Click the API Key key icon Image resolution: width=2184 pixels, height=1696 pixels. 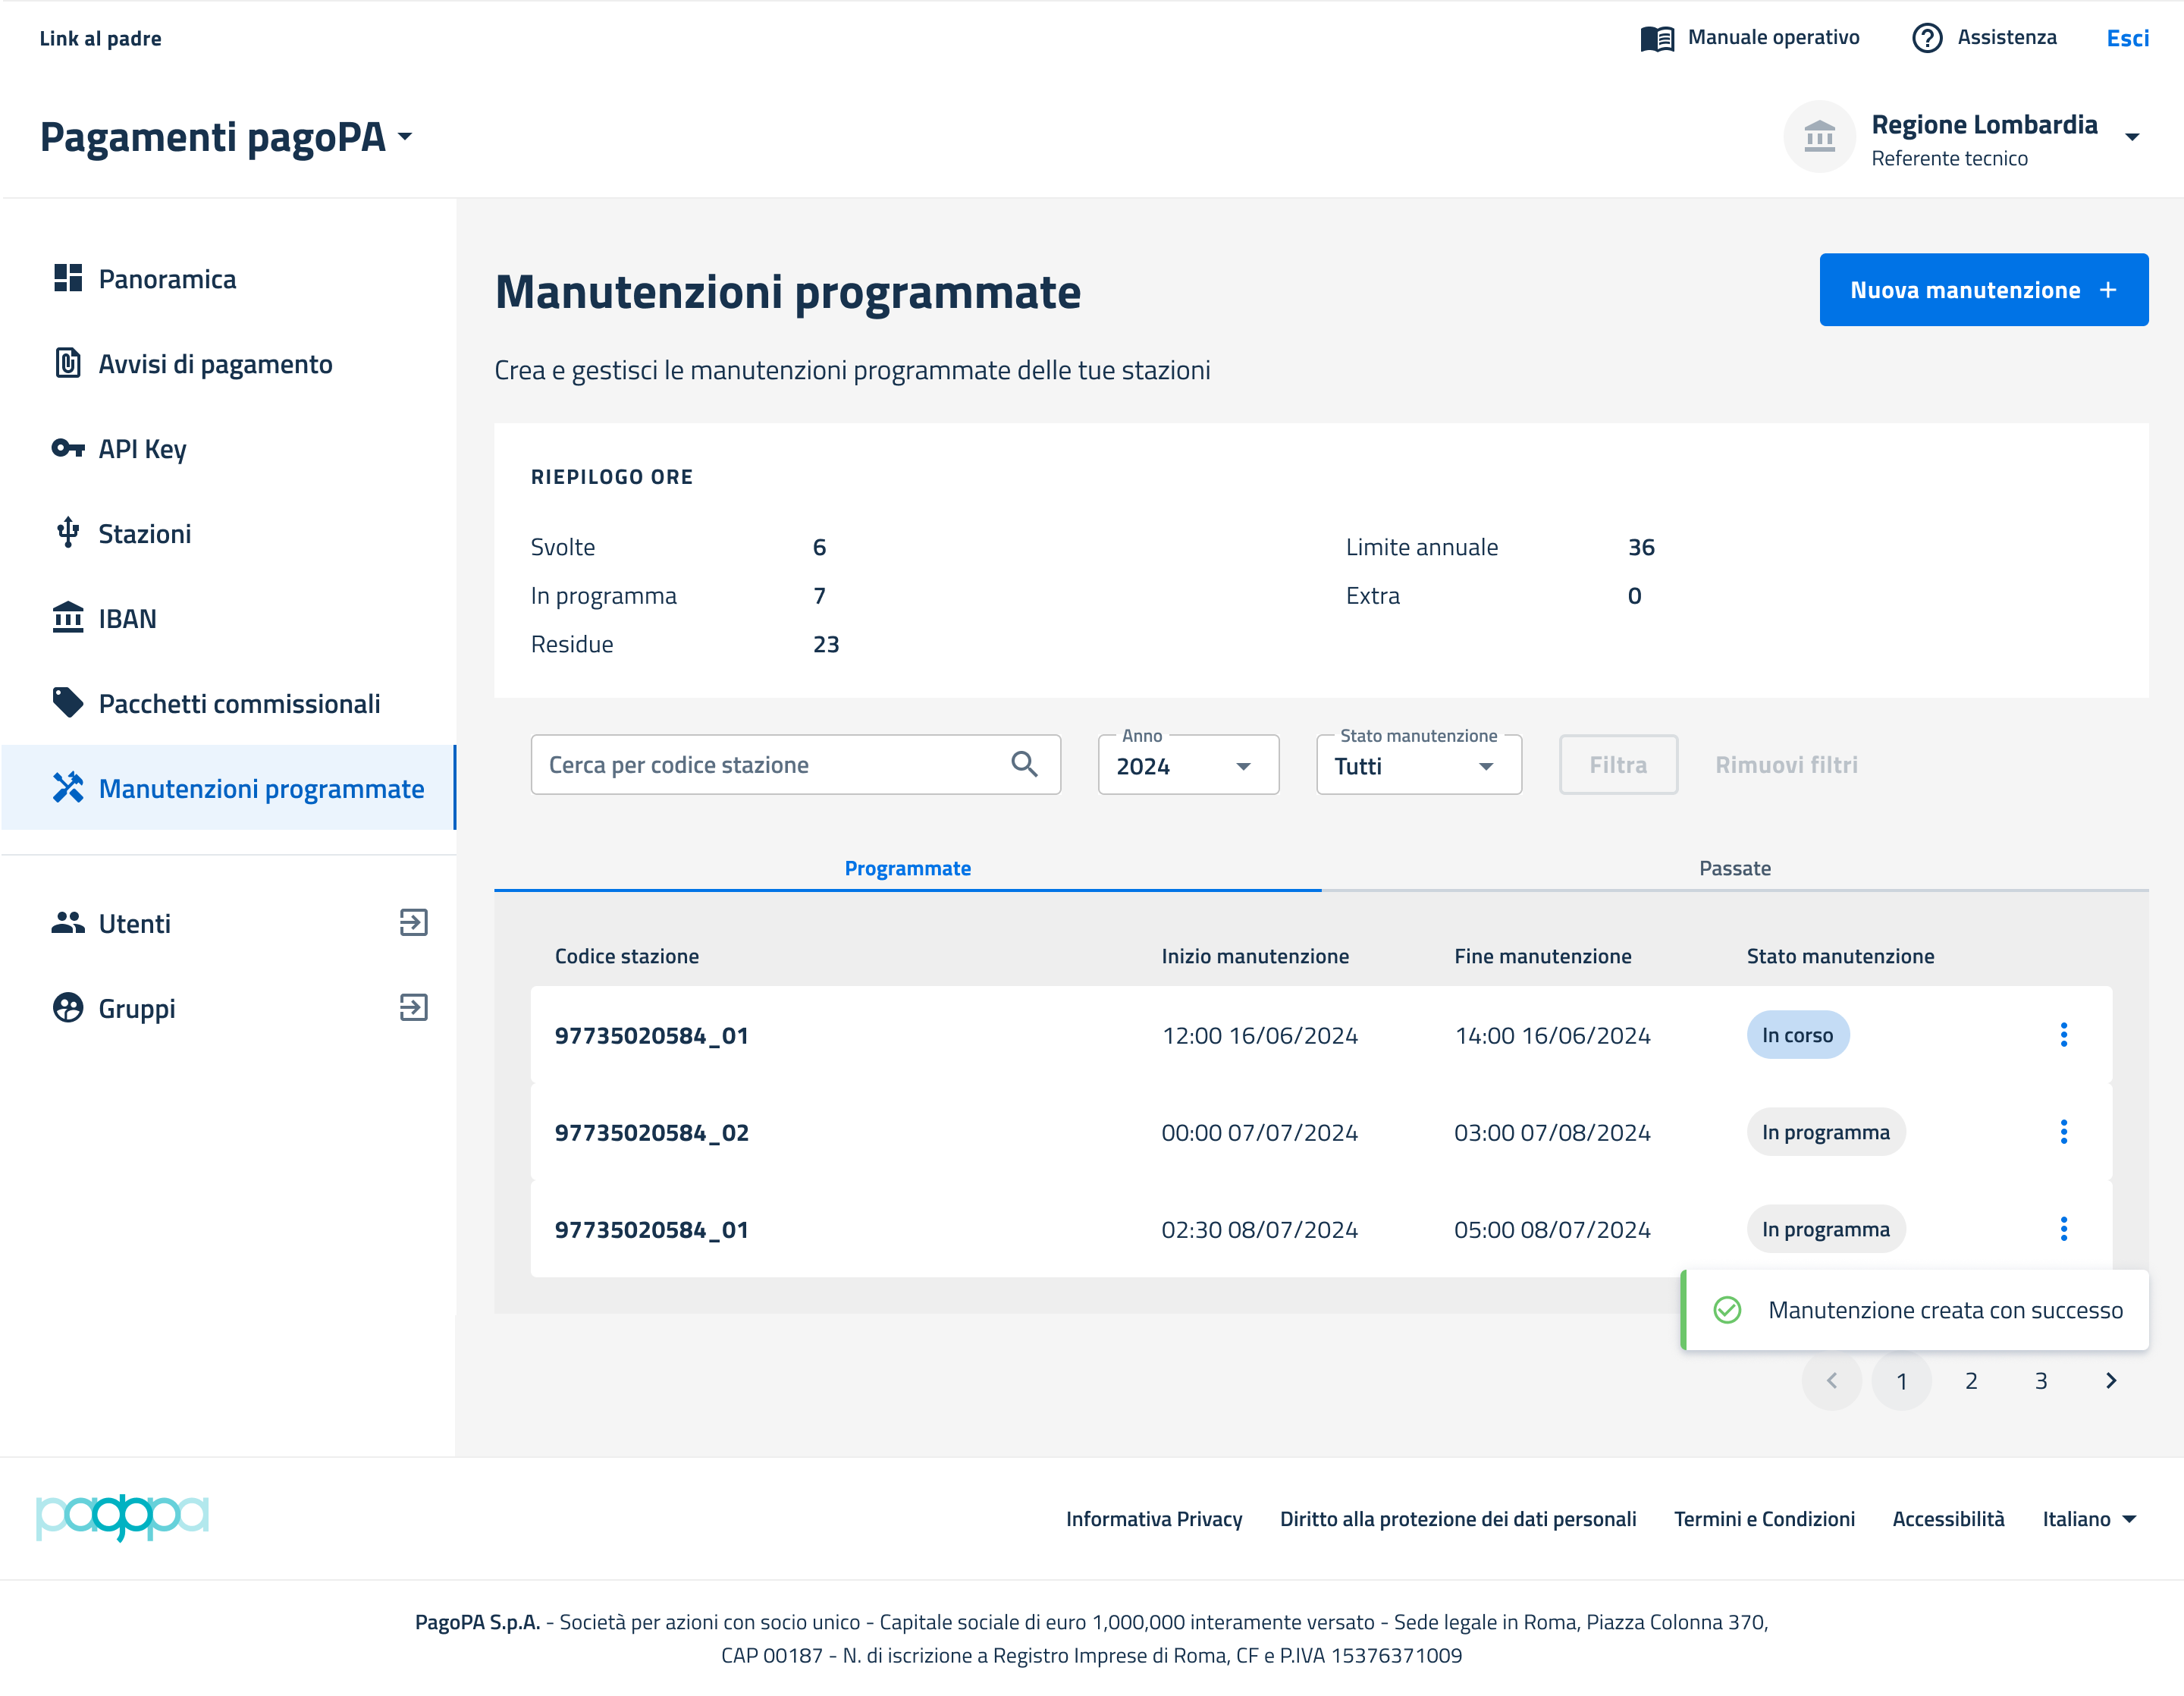[x=67, y=448]
